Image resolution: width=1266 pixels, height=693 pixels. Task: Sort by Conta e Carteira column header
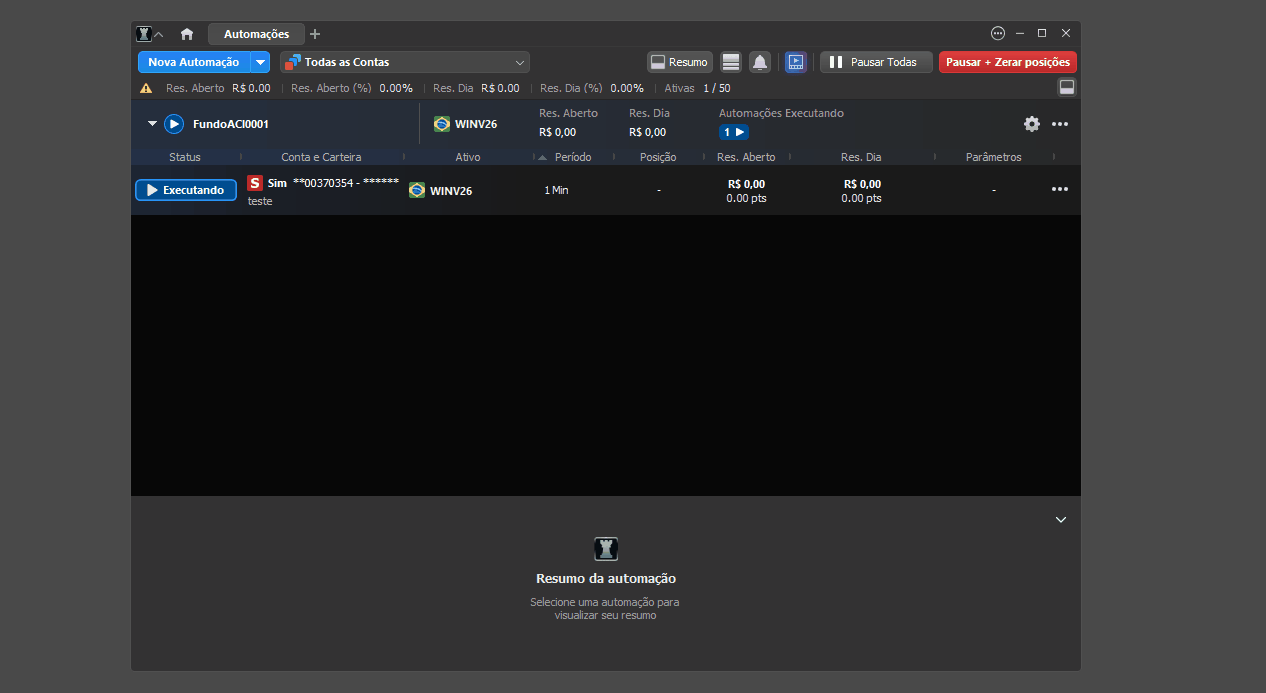click(x=321, y=157)
